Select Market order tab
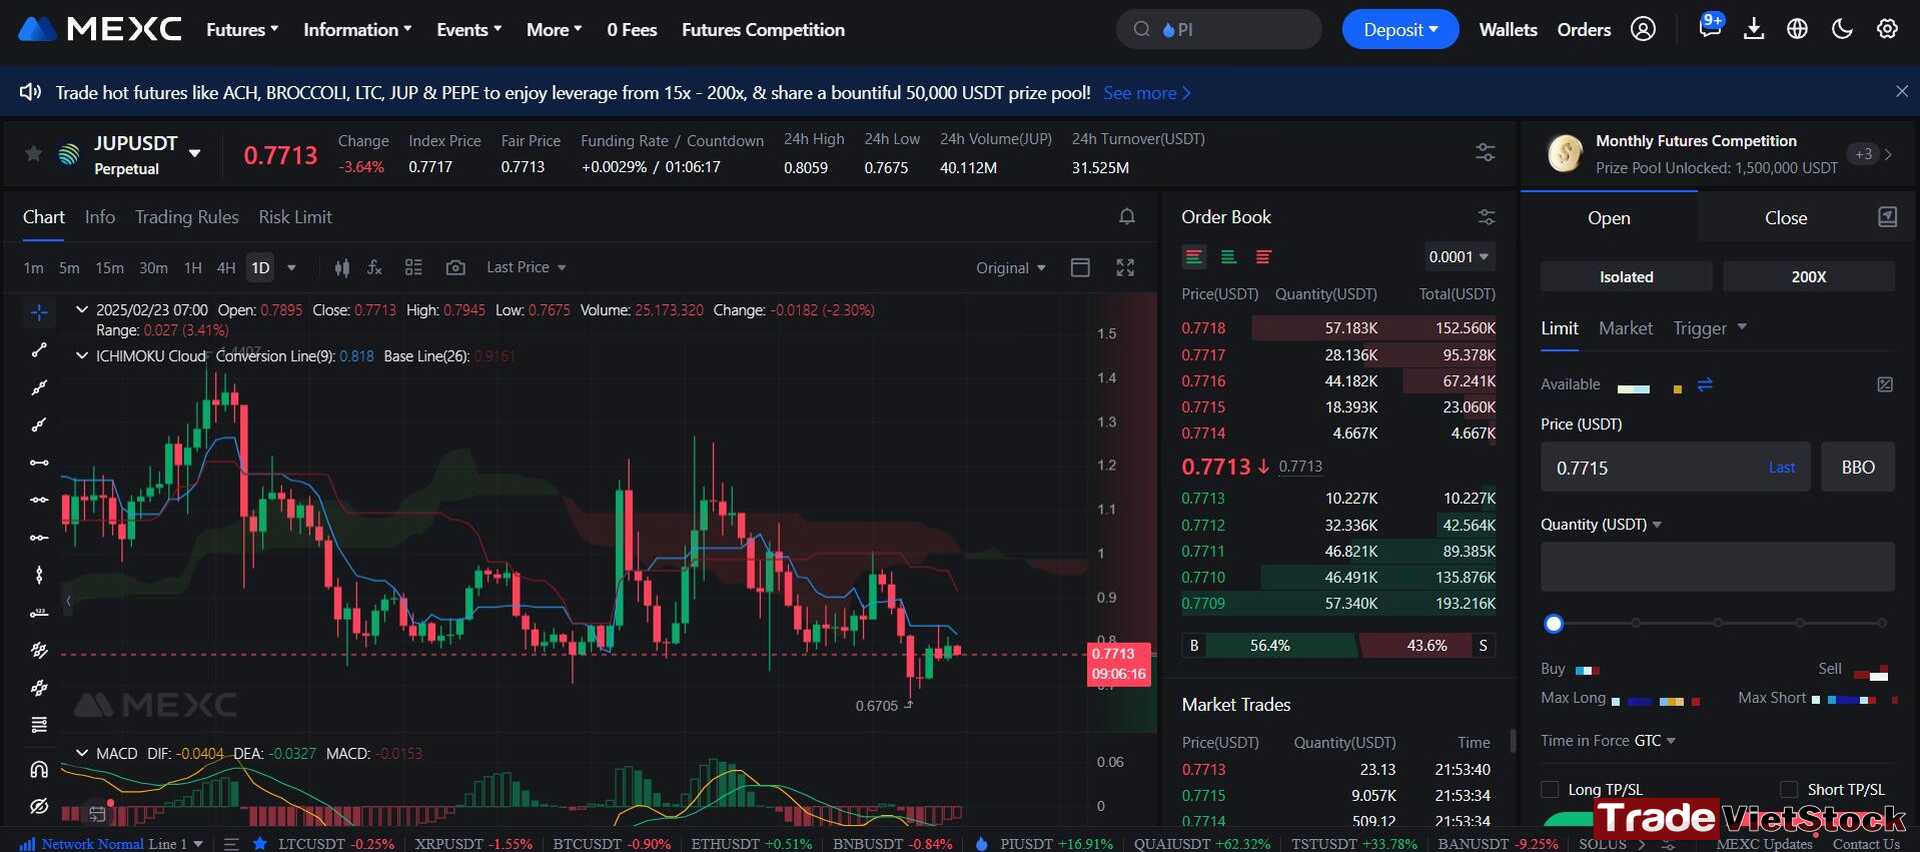The width and height of the screenshot is (1920, 852). click(1625, 328)
